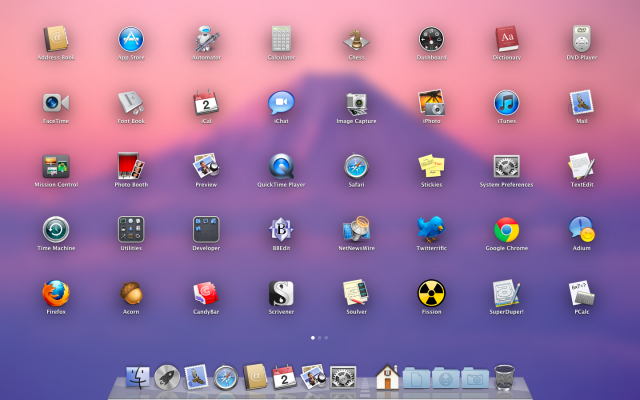Open the Documents stack in the Dock

coord(416,378)
